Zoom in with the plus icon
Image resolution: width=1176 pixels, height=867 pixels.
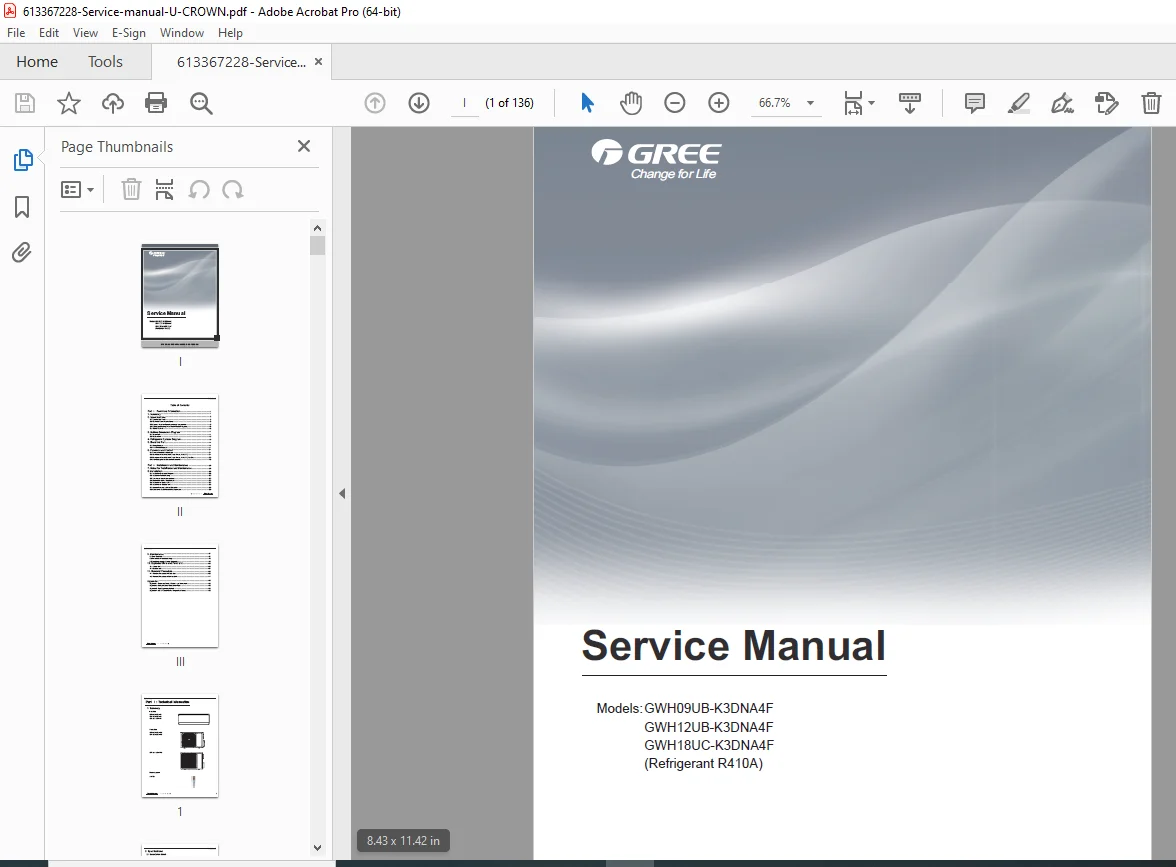coord(718,103)
